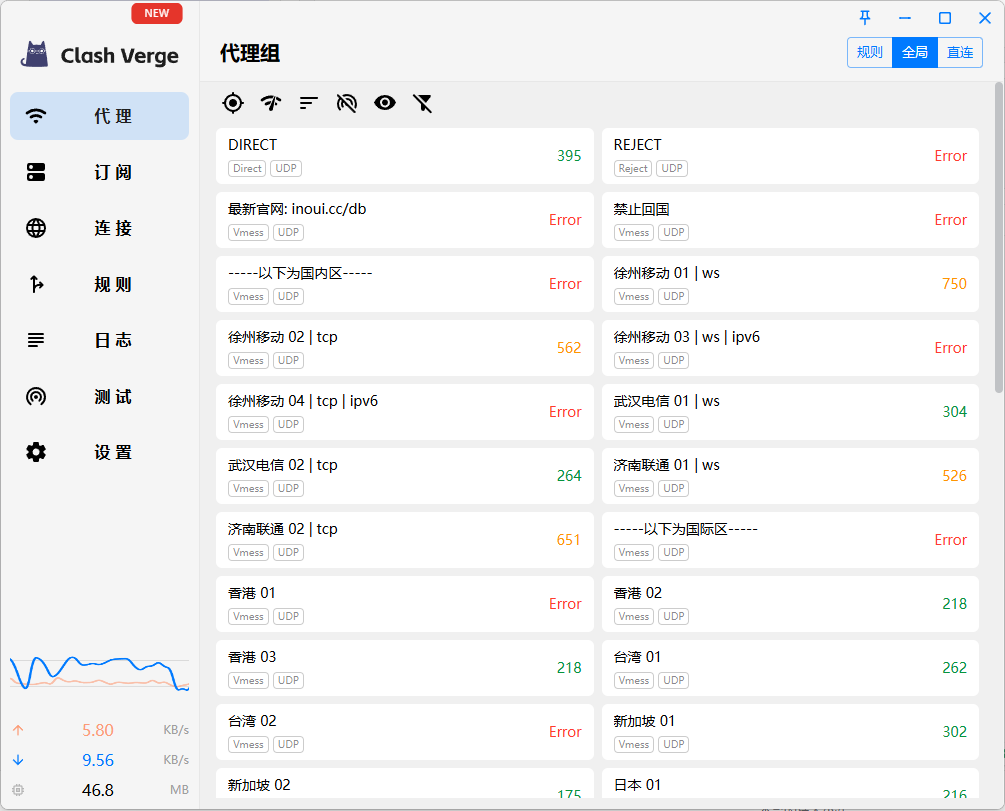The image size is (1005, 811).
Task: Switch proxy mode to 规则
Action: (x=869, y=51)
